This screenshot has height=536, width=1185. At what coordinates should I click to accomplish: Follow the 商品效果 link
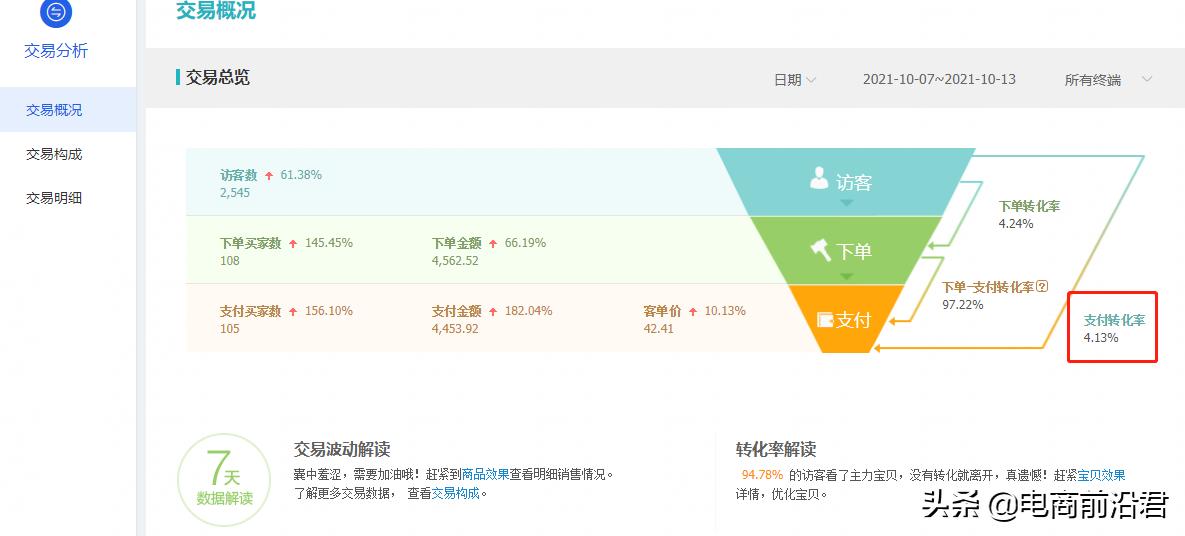coord(485,475)
